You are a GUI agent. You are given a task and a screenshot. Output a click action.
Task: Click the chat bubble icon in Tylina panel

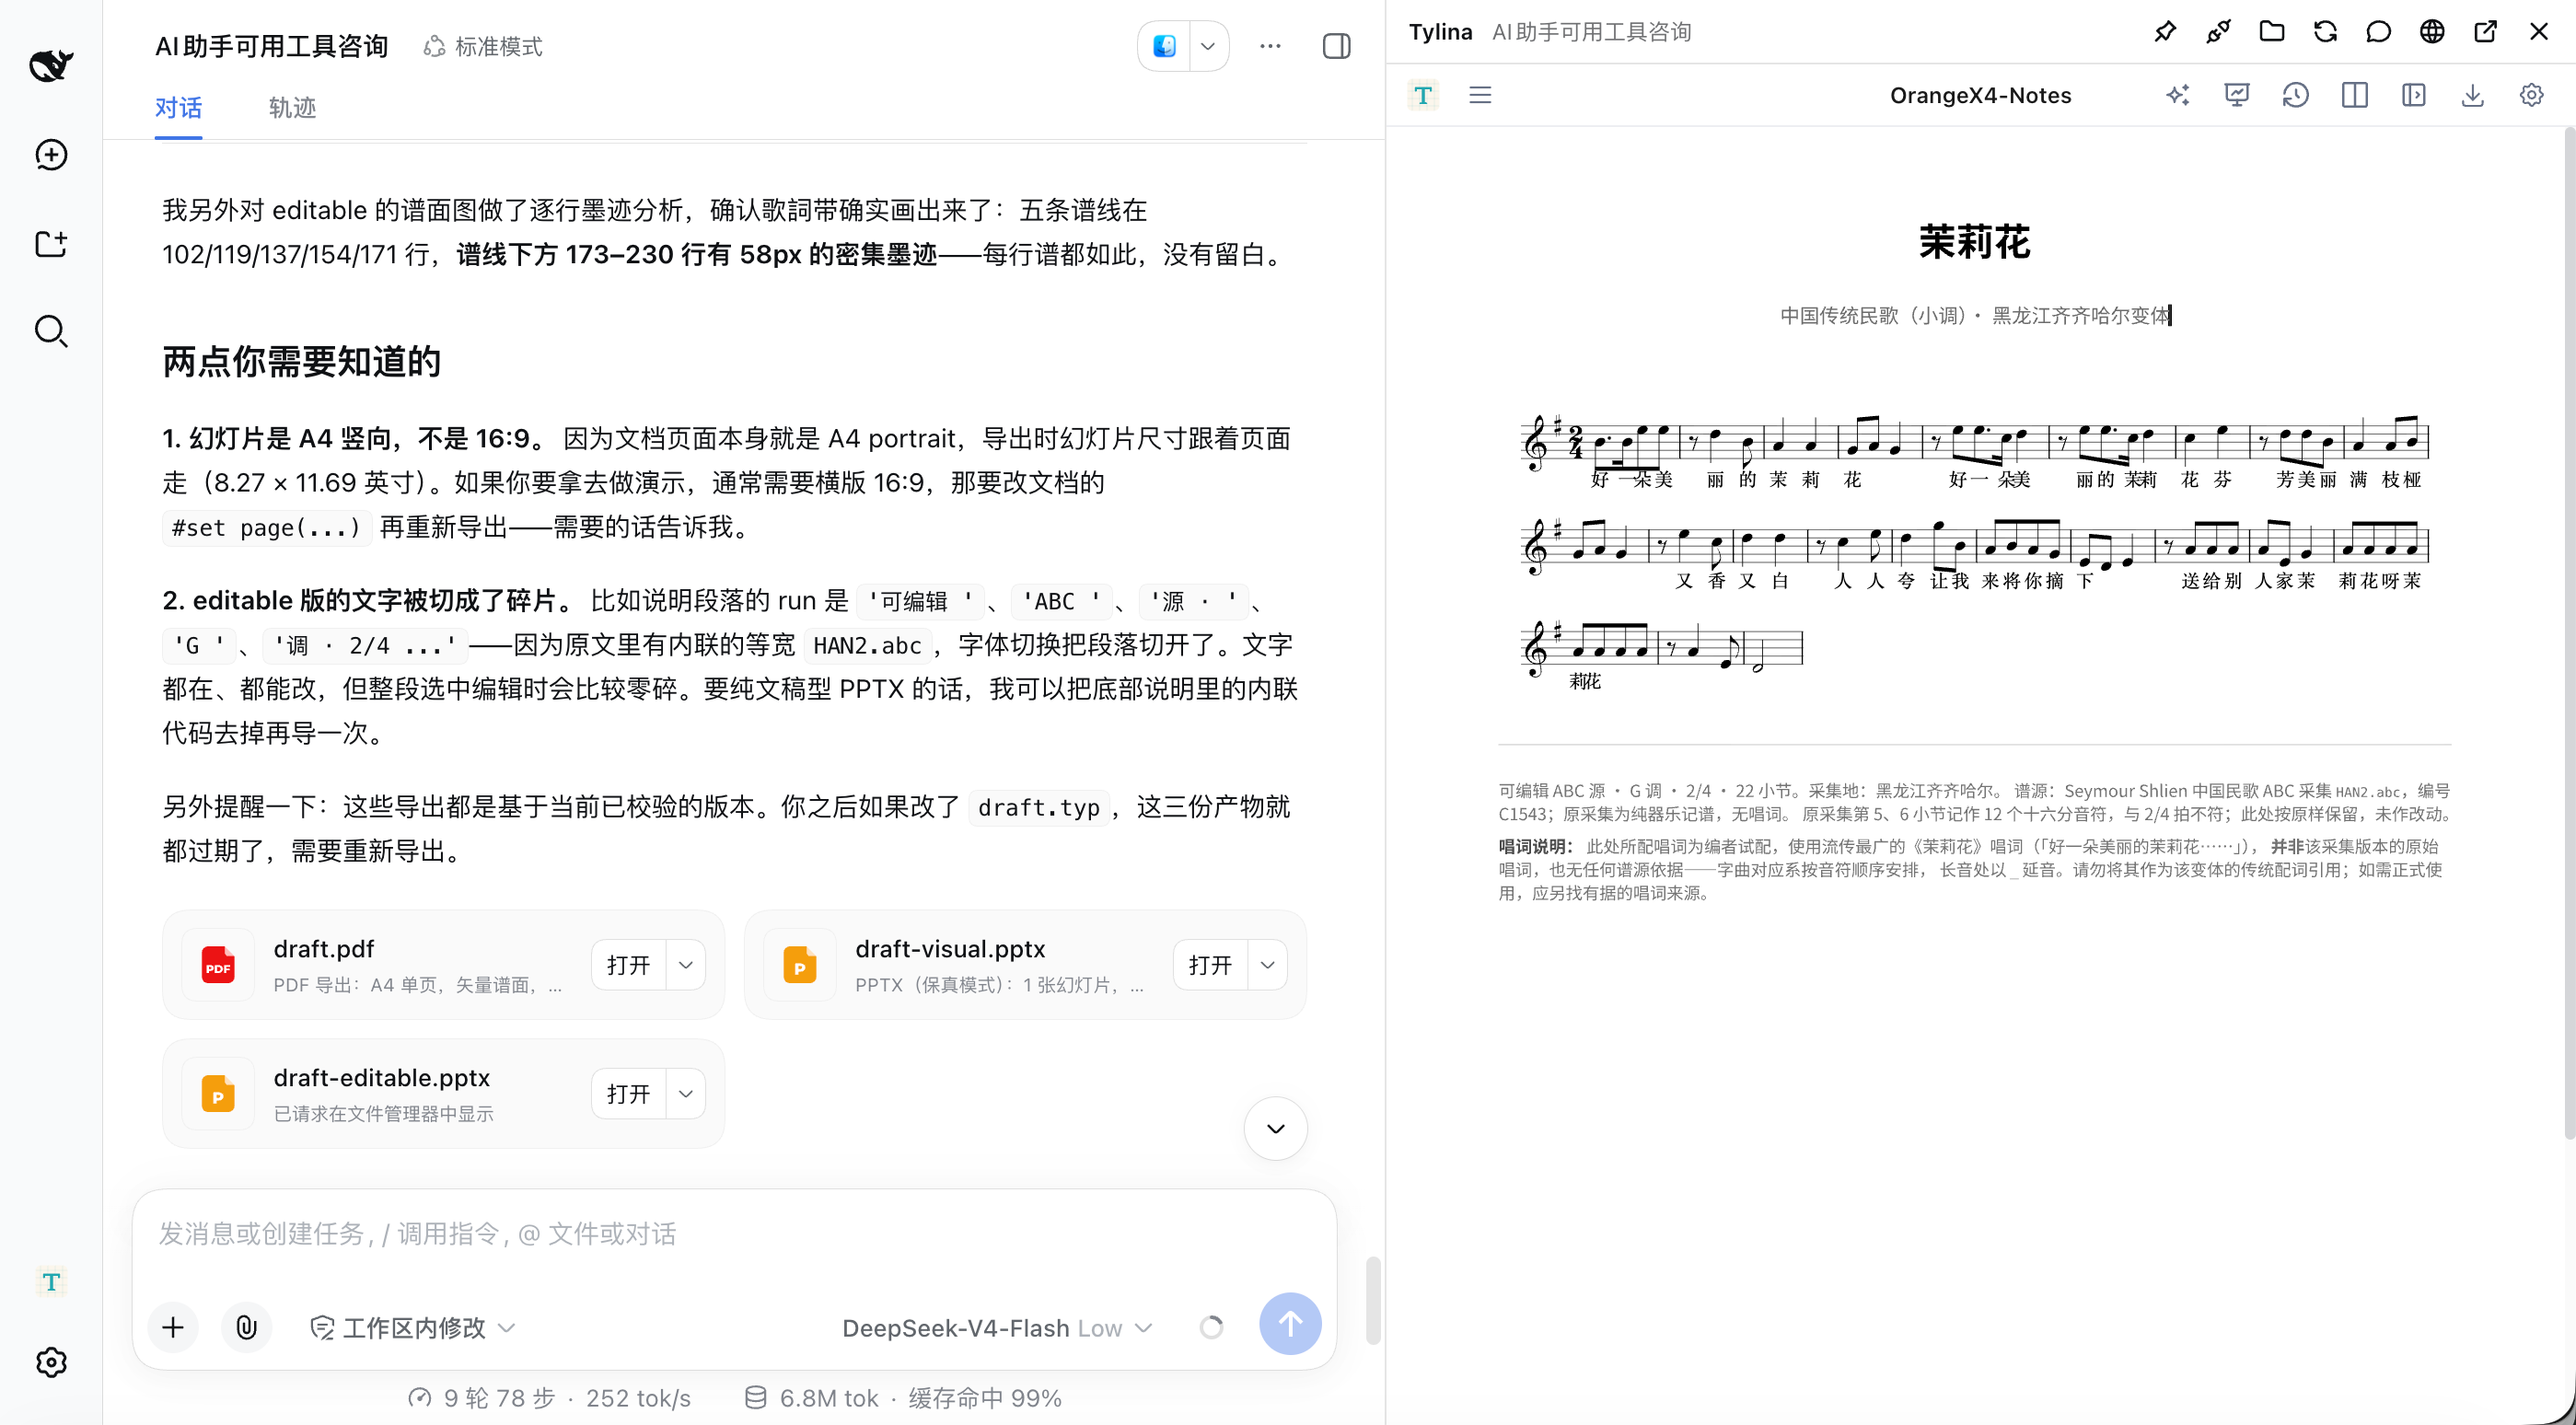(x=2378, y=31)
